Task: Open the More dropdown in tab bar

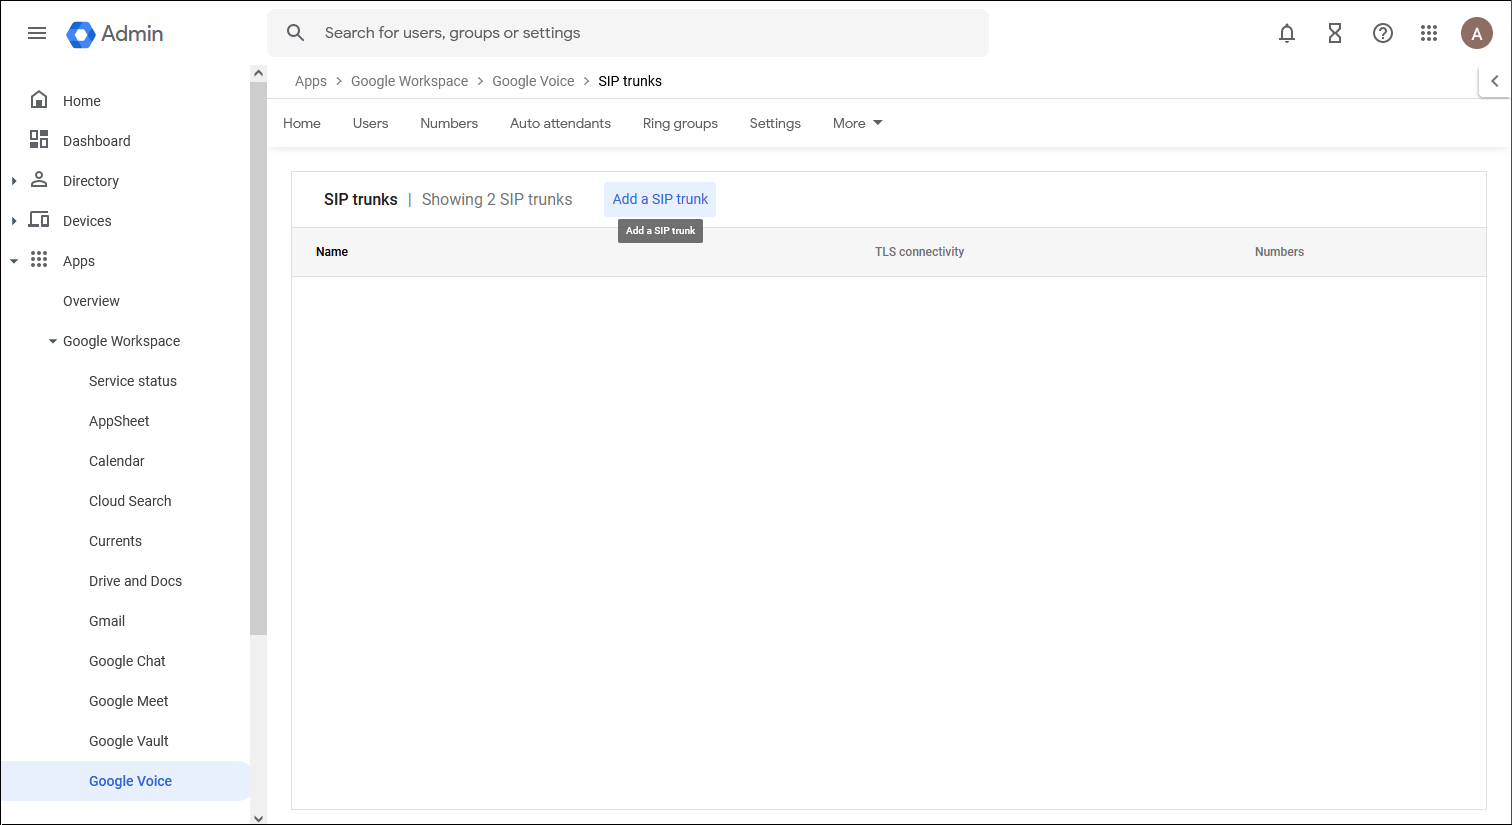Action: click(x=858, y=123)
